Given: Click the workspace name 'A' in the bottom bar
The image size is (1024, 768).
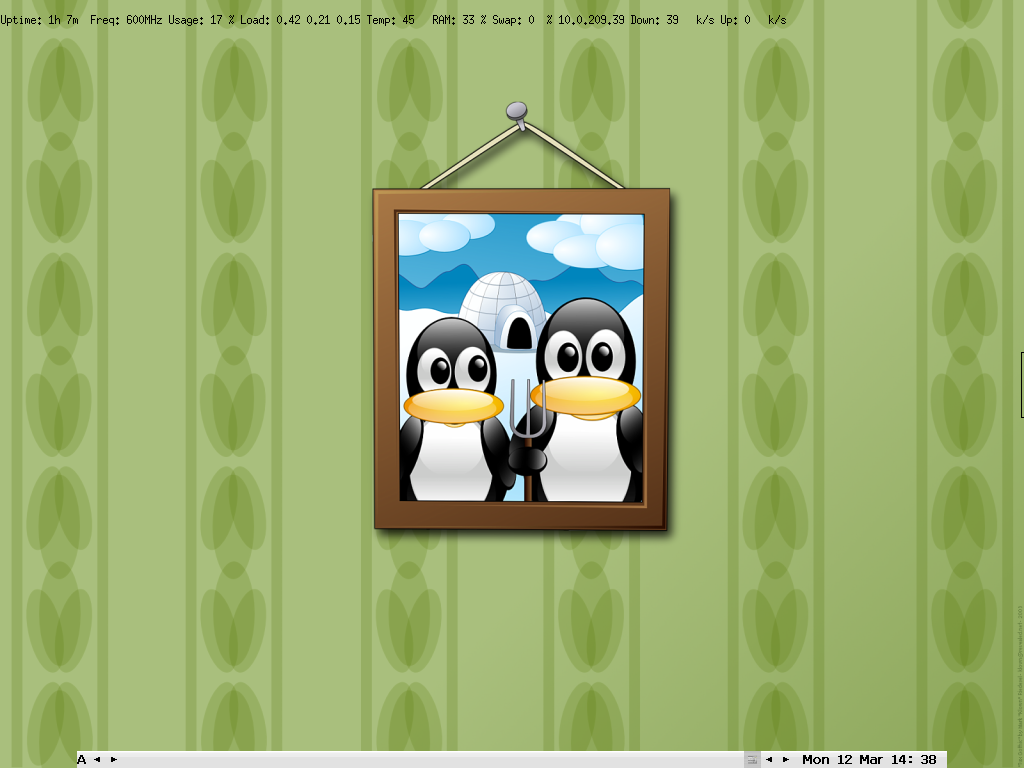Looking at the screenshot, I should tap(82, 760).
